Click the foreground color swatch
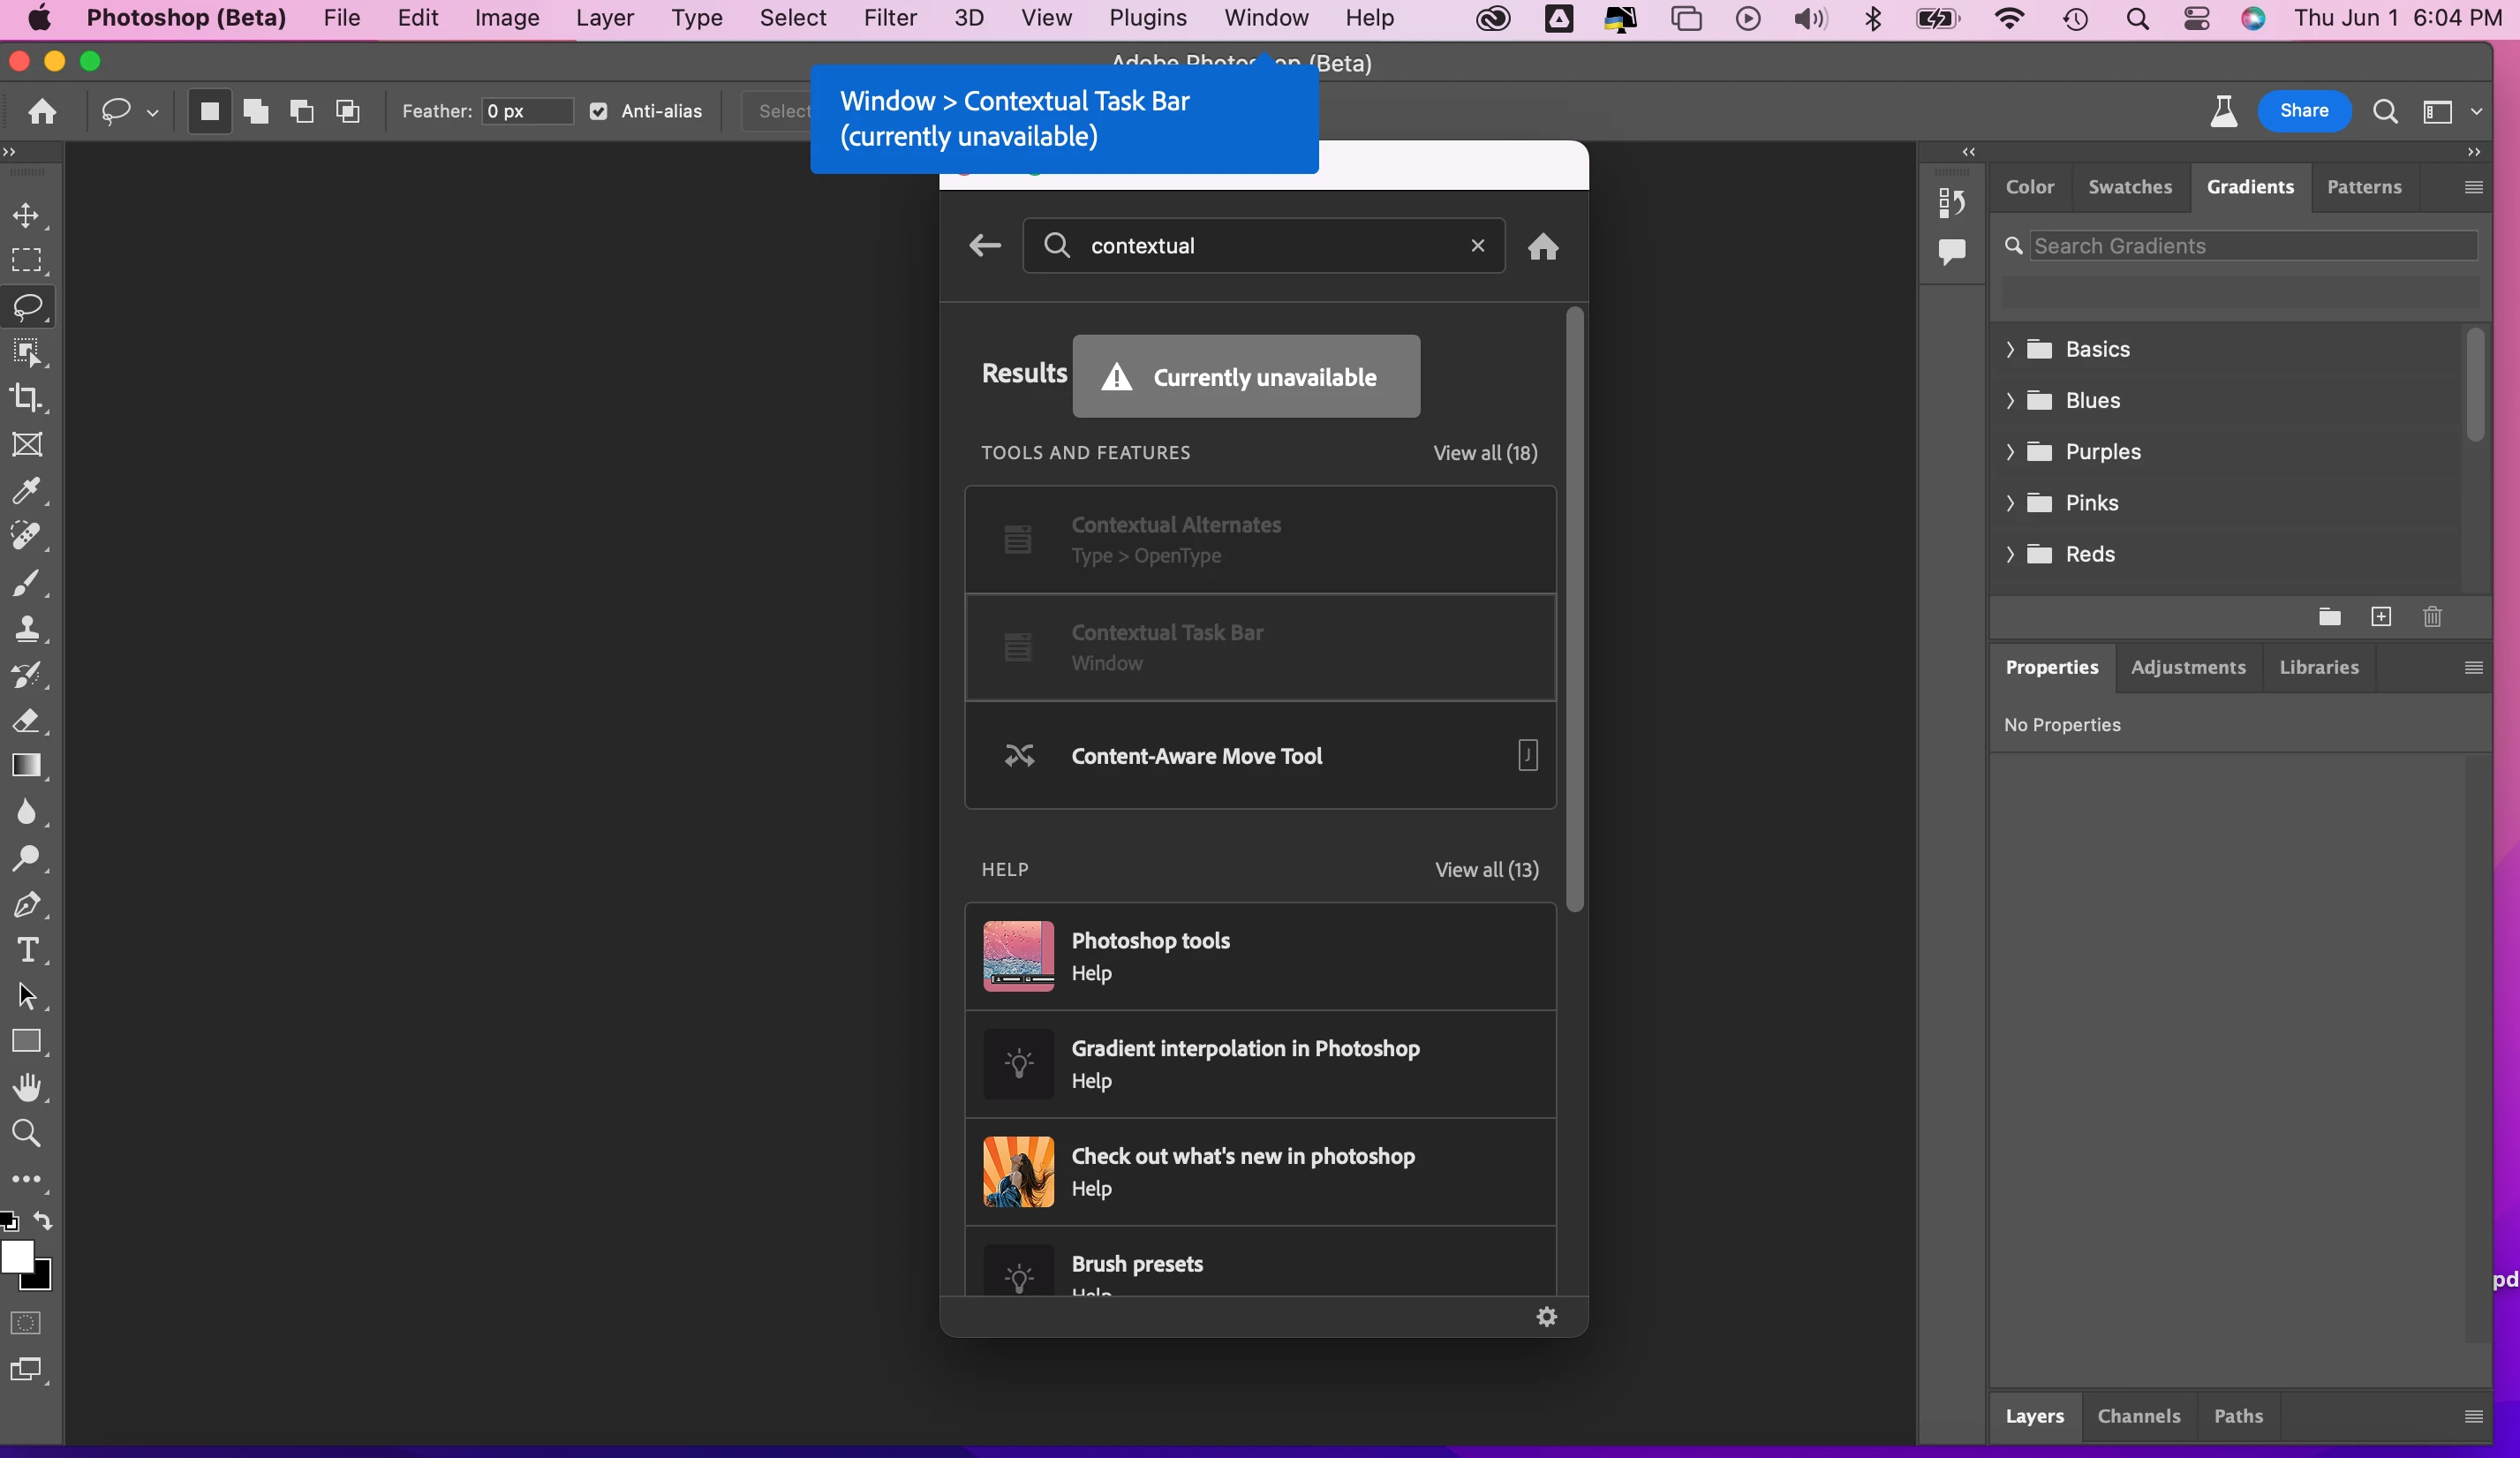The image size is (2520, 1458). pyautogui.click(x=16, y=1257)
